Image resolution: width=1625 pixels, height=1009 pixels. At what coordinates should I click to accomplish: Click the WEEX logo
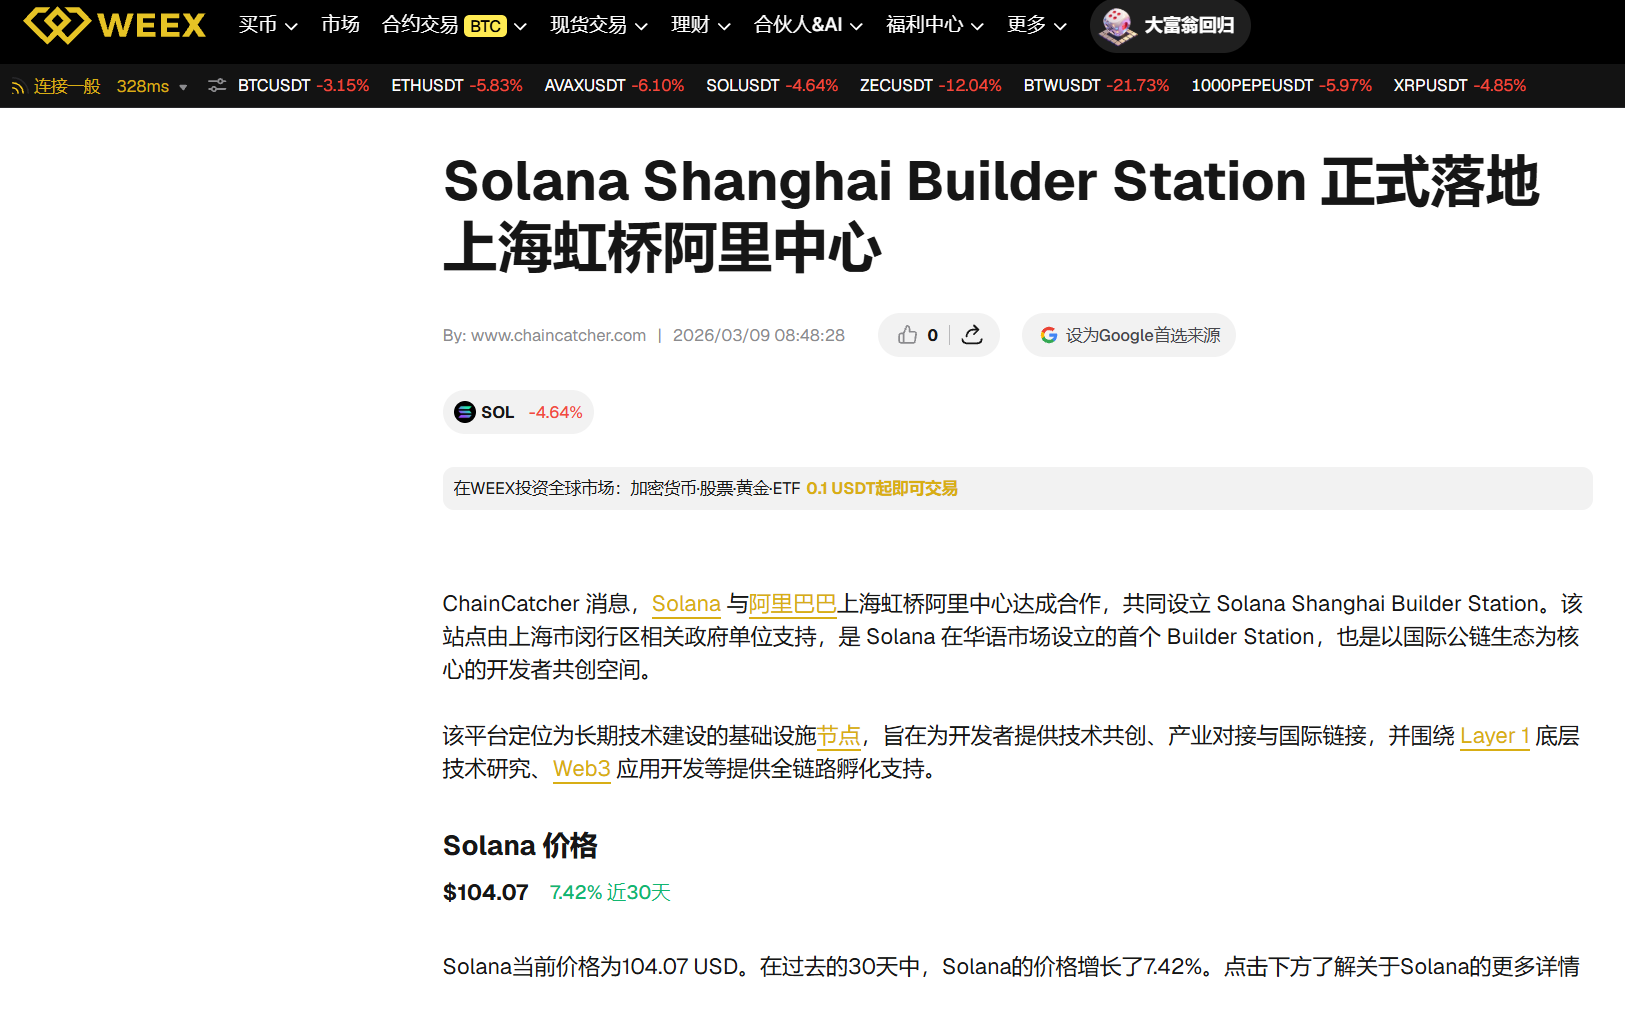click(x=115, y=25)
